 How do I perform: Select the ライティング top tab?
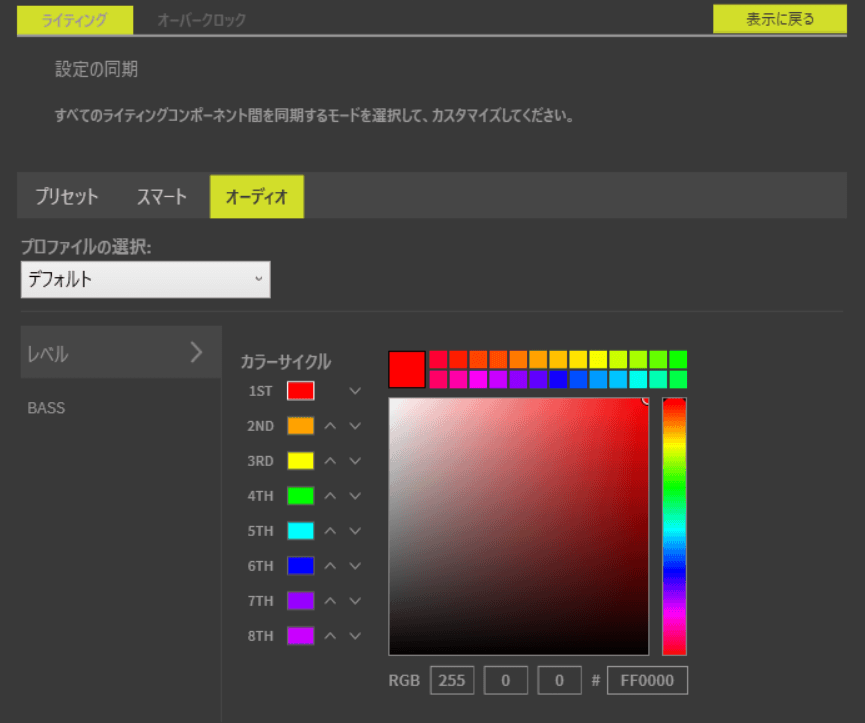(76, 20)
